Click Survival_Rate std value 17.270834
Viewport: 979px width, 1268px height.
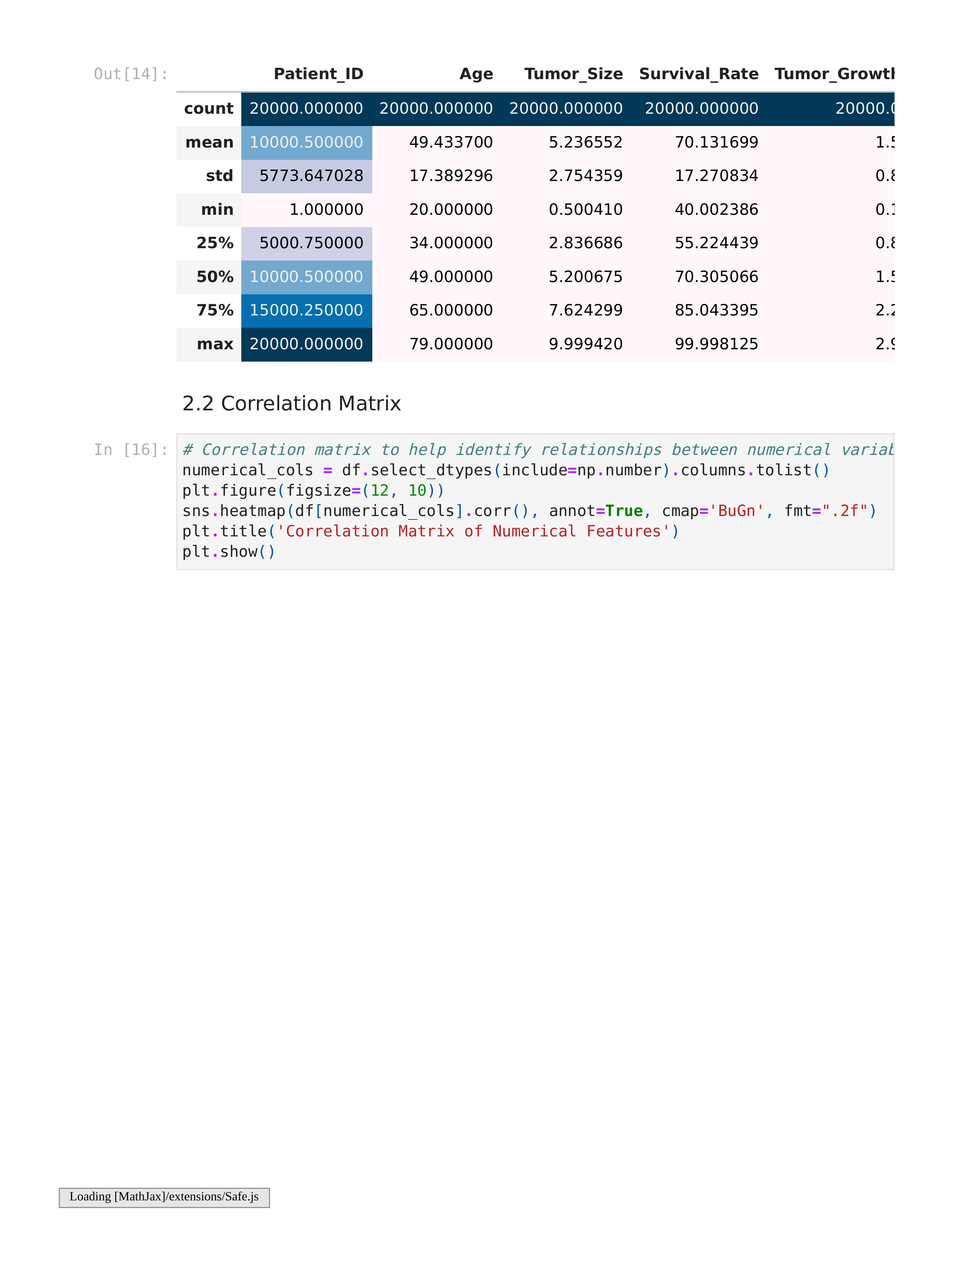click(x=716, y=175)
